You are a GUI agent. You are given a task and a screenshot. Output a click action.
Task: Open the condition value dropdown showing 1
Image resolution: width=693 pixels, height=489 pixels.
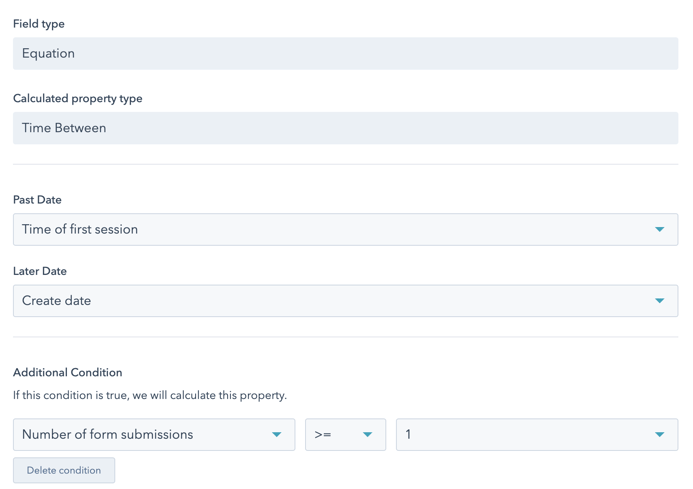[x=537, y=435]
